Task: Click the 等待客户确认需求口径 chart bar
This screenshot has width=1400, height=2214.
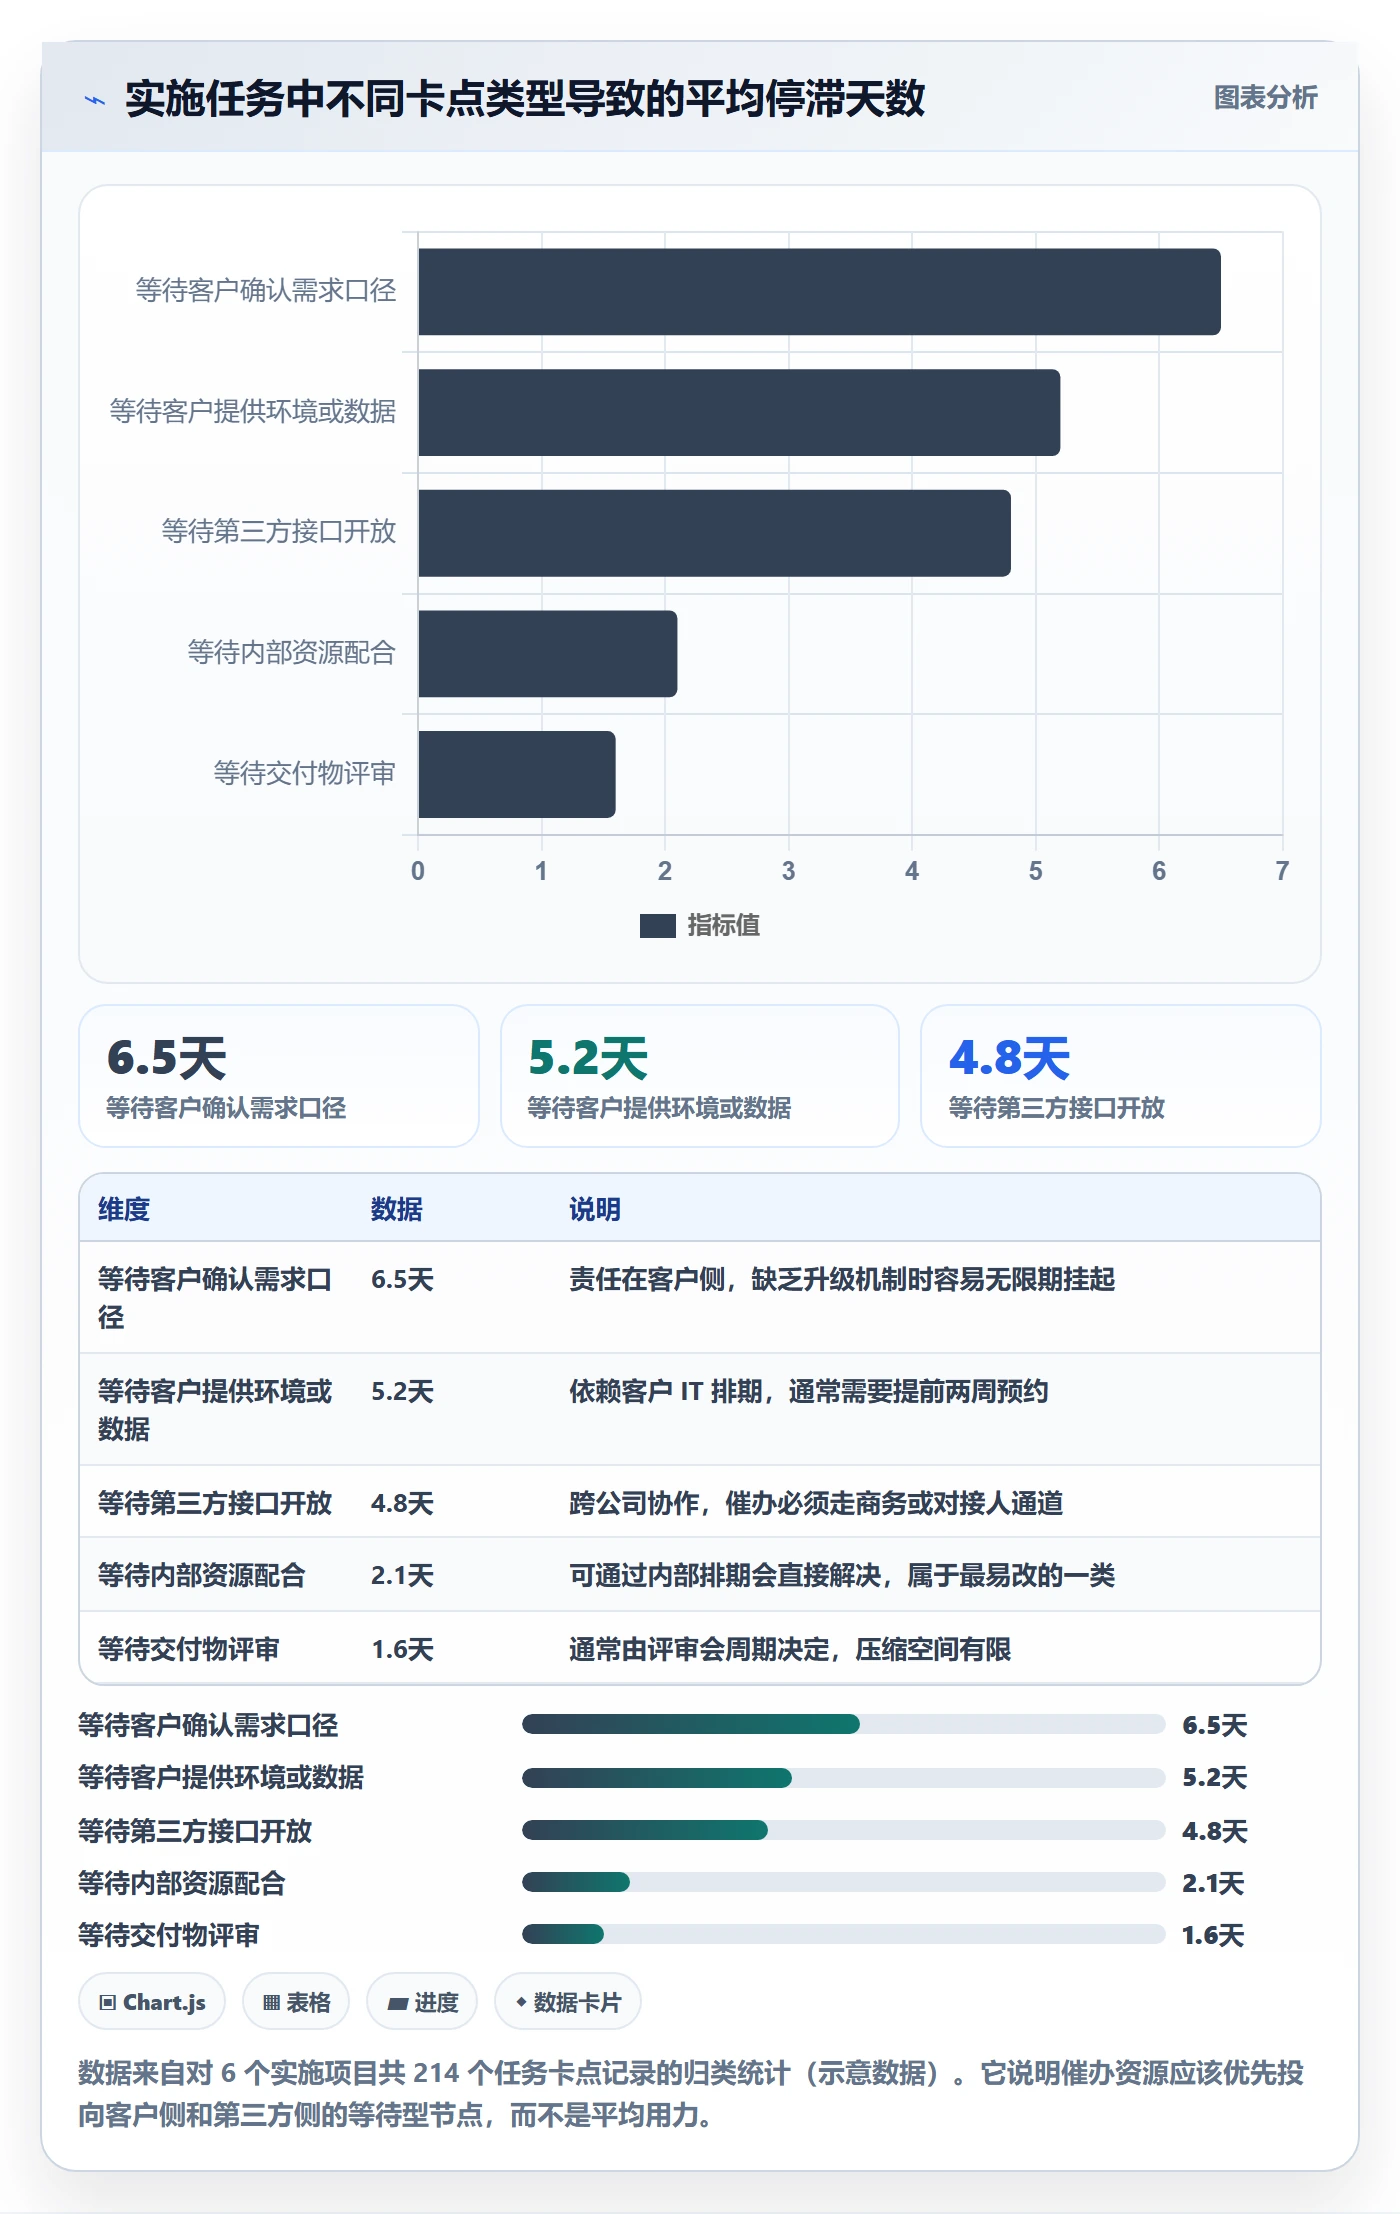Action: click(819, 292)
